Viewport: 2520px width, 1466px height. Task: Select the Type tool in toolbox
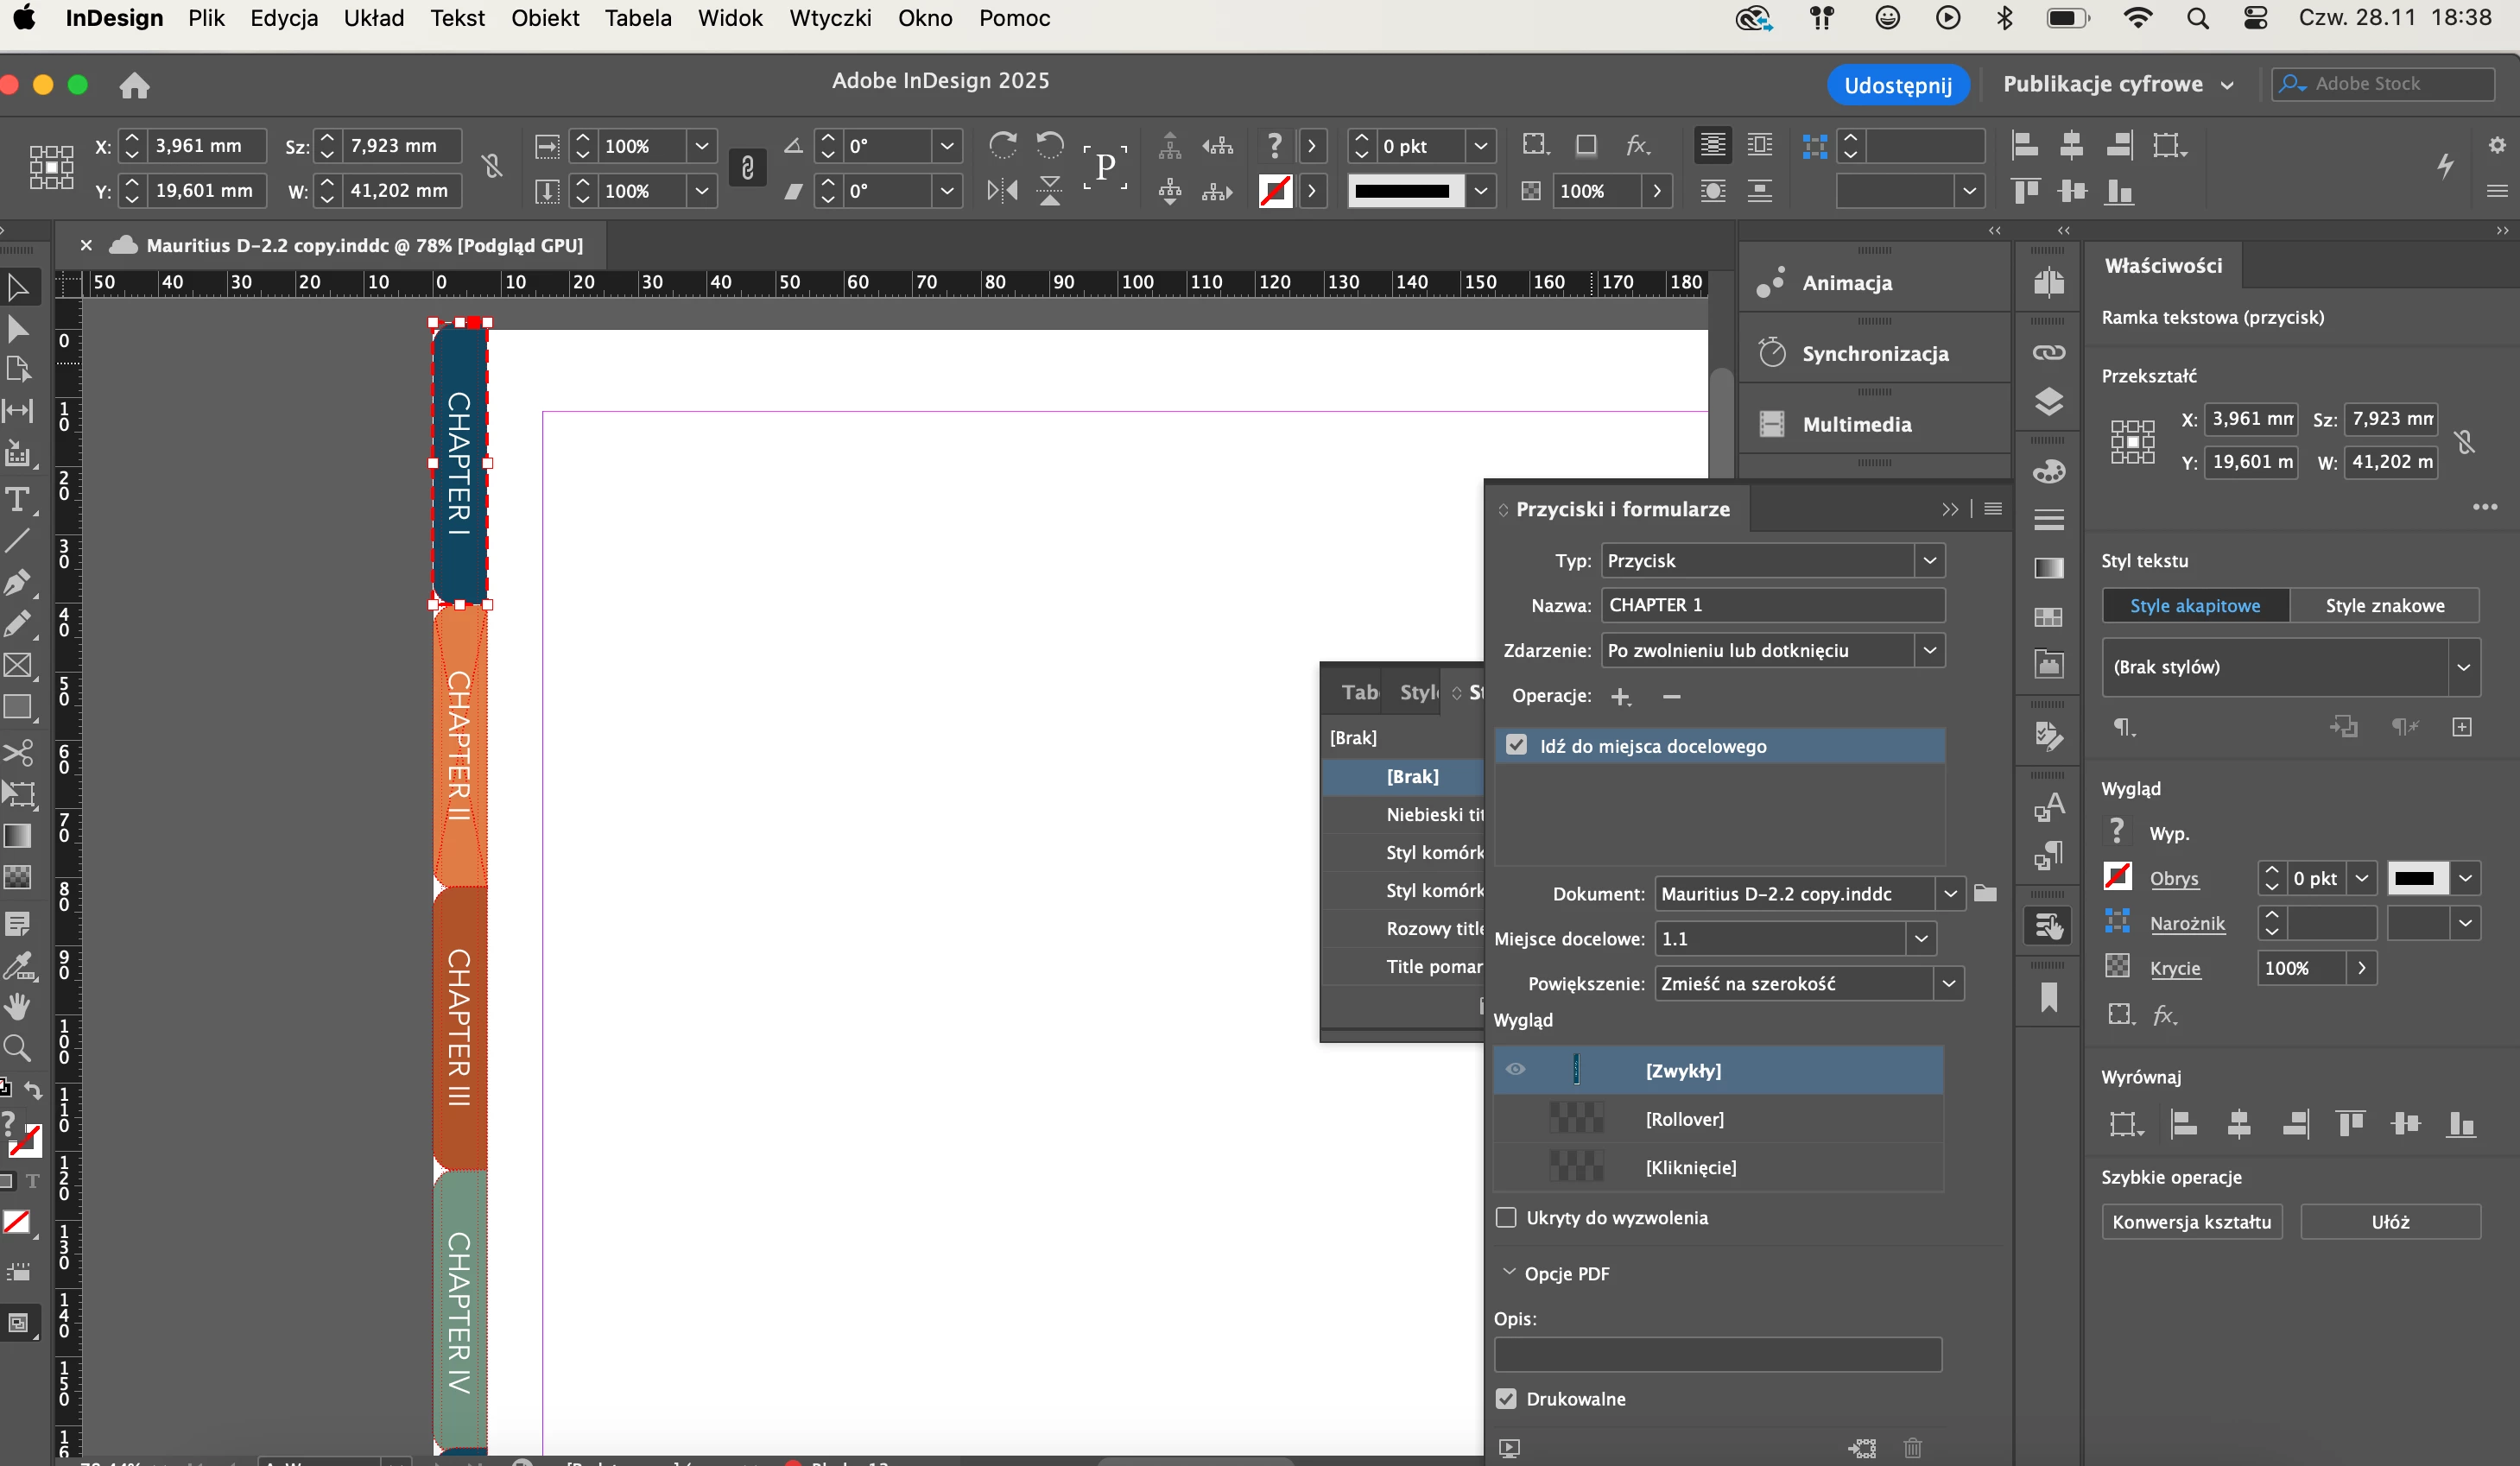[18, 499]
